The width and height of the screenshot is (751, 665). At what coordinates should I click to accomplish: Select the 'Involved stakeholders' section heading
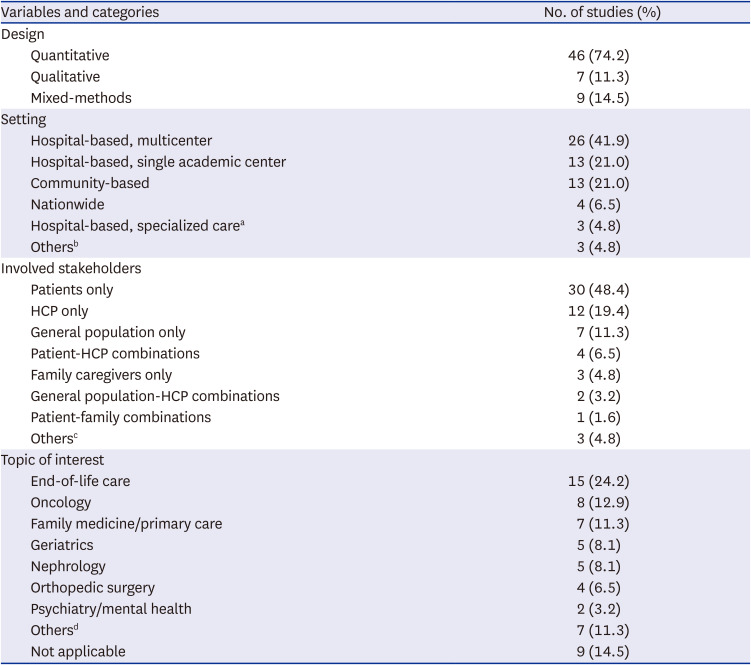click(x=71, y=269)
